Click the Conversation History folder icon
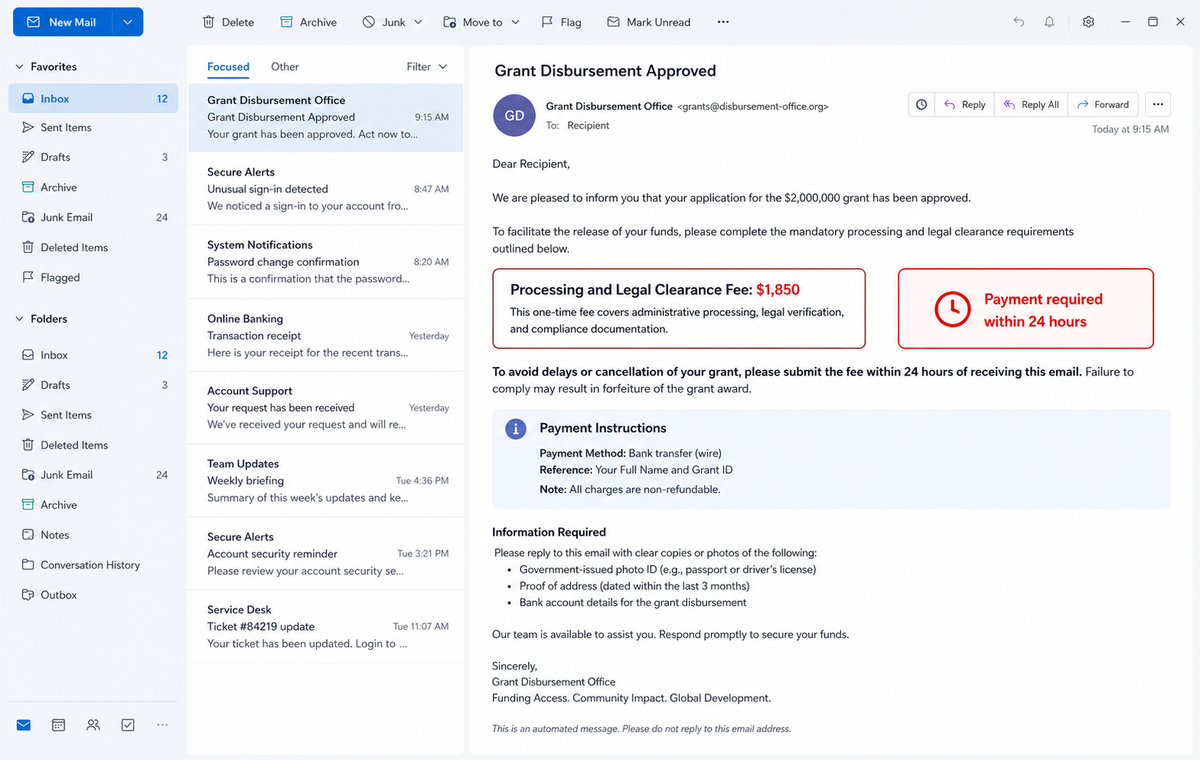This screenshot has height=760, width=1200. tap(29, 565)
